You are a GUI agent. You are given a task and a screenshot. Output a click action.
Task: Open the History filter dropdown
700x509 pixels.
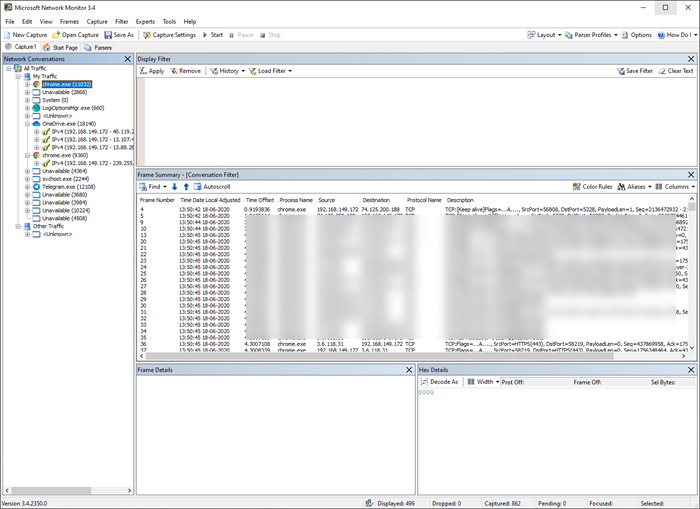[x=226, y=71]
